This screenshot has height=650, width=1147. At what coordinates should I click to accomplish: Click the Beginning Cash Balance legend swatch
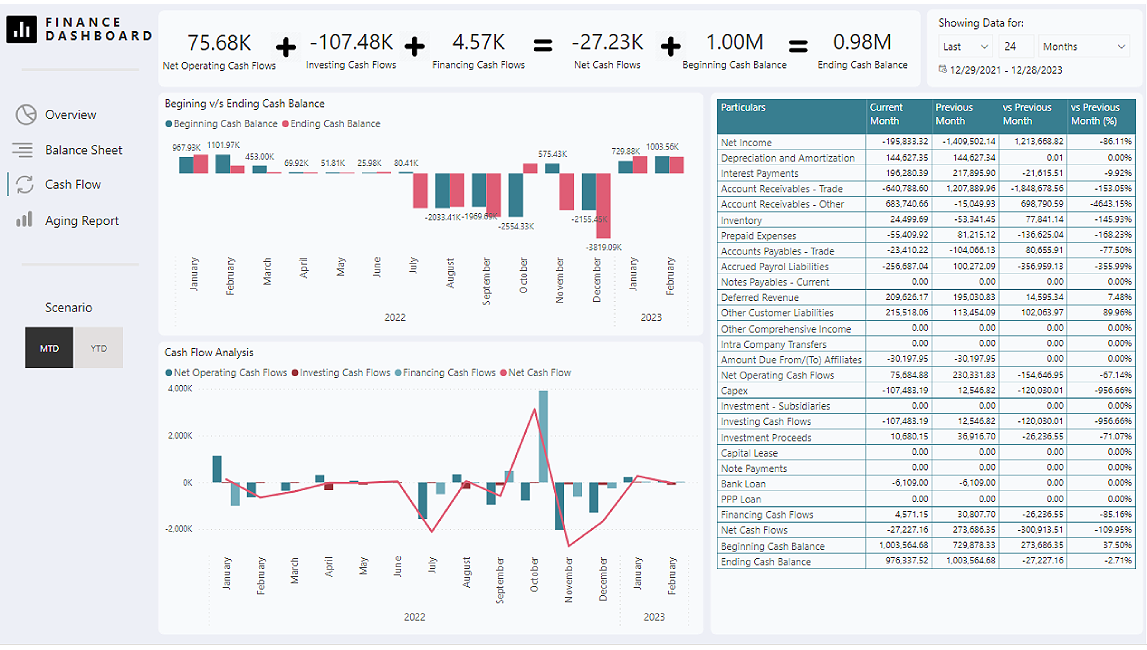[169, 124]
